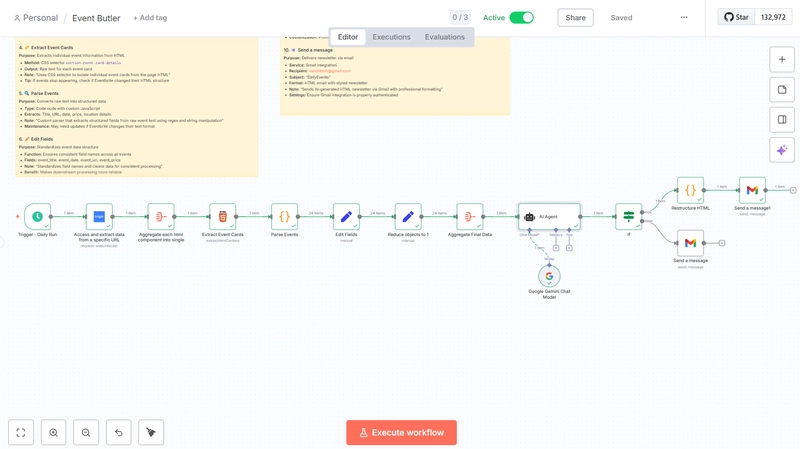
Task: Open the Send a message1 Gmail node
Action: tap(752, 190)
